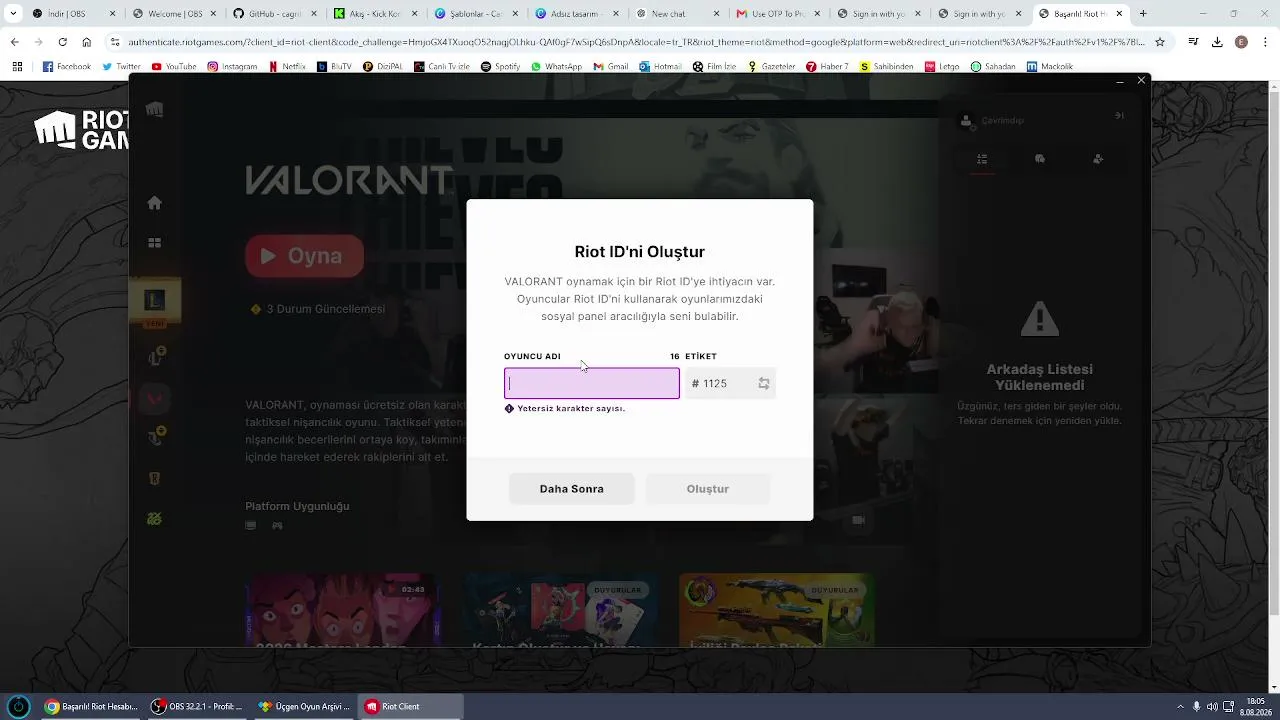Focus the Oyuncu Adı input field
Viewport: 1280px width, 720px height.
click(592, 384)
